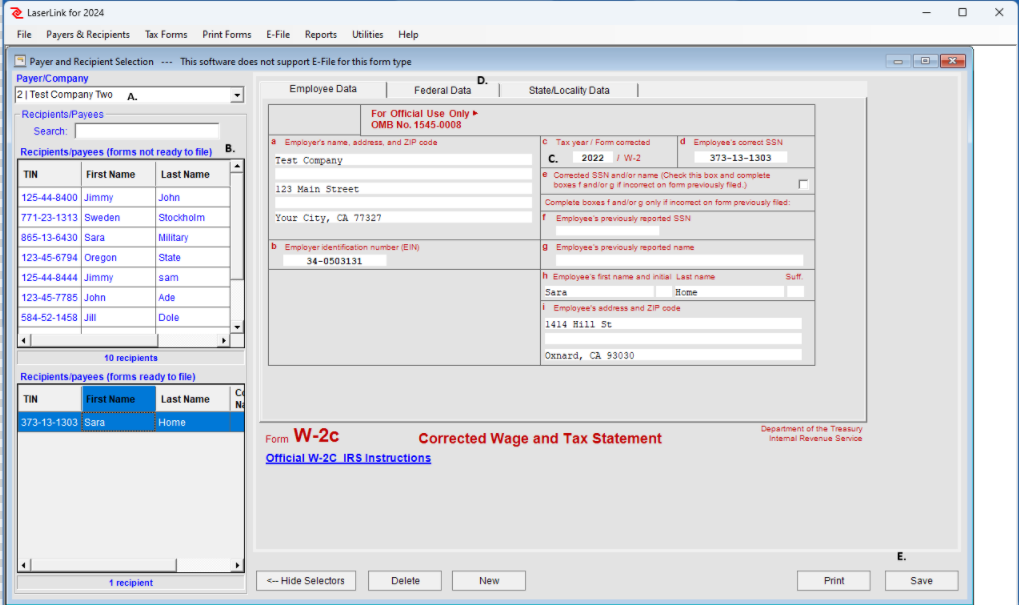This screenshot has width=1019, height=605.
Task: Switch to the State/Locality Data tab
Action: (568, 90)
